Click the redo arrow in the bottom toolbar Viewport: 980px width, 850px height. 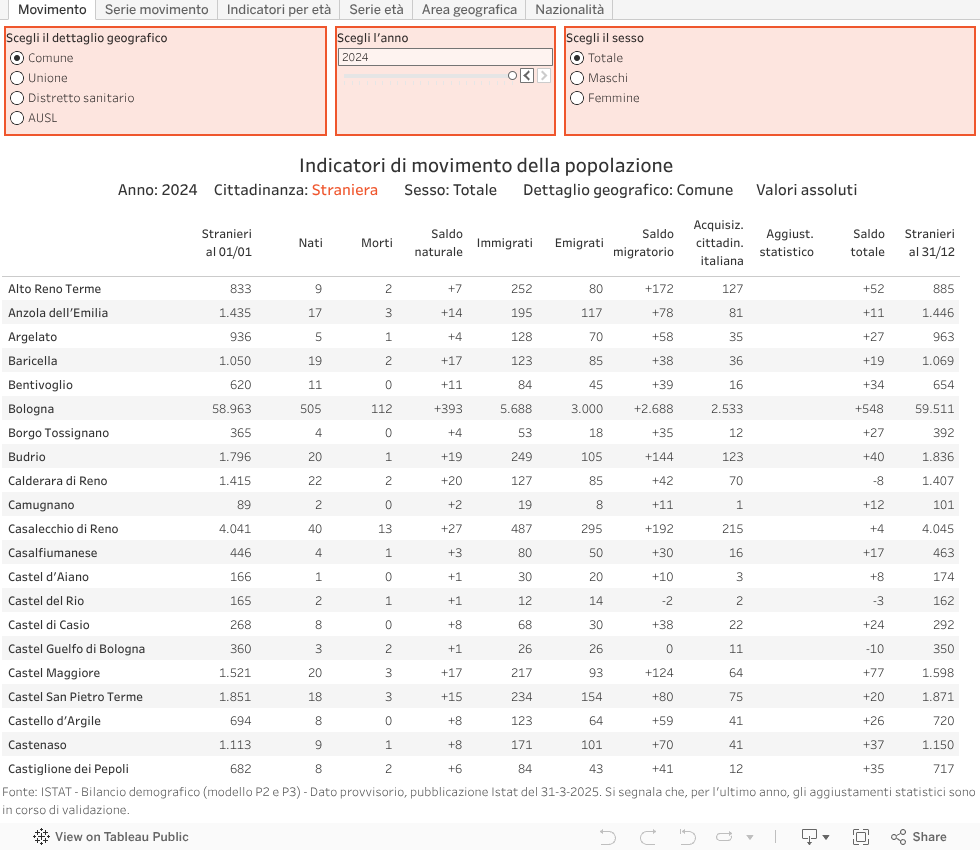pyautogui.click(x=647, y=837)
